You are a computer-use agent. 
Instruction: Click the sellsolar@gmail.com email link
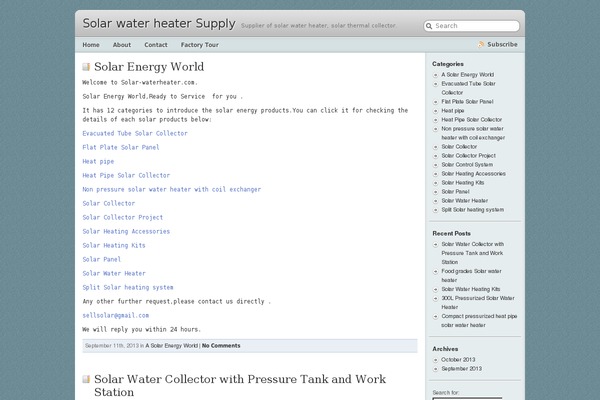tap(116, 315)
